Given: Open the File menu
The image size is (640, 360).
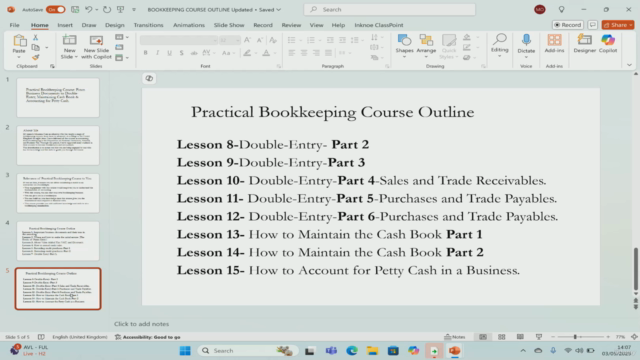Looking at the screenshot, I should pos(14,25).
